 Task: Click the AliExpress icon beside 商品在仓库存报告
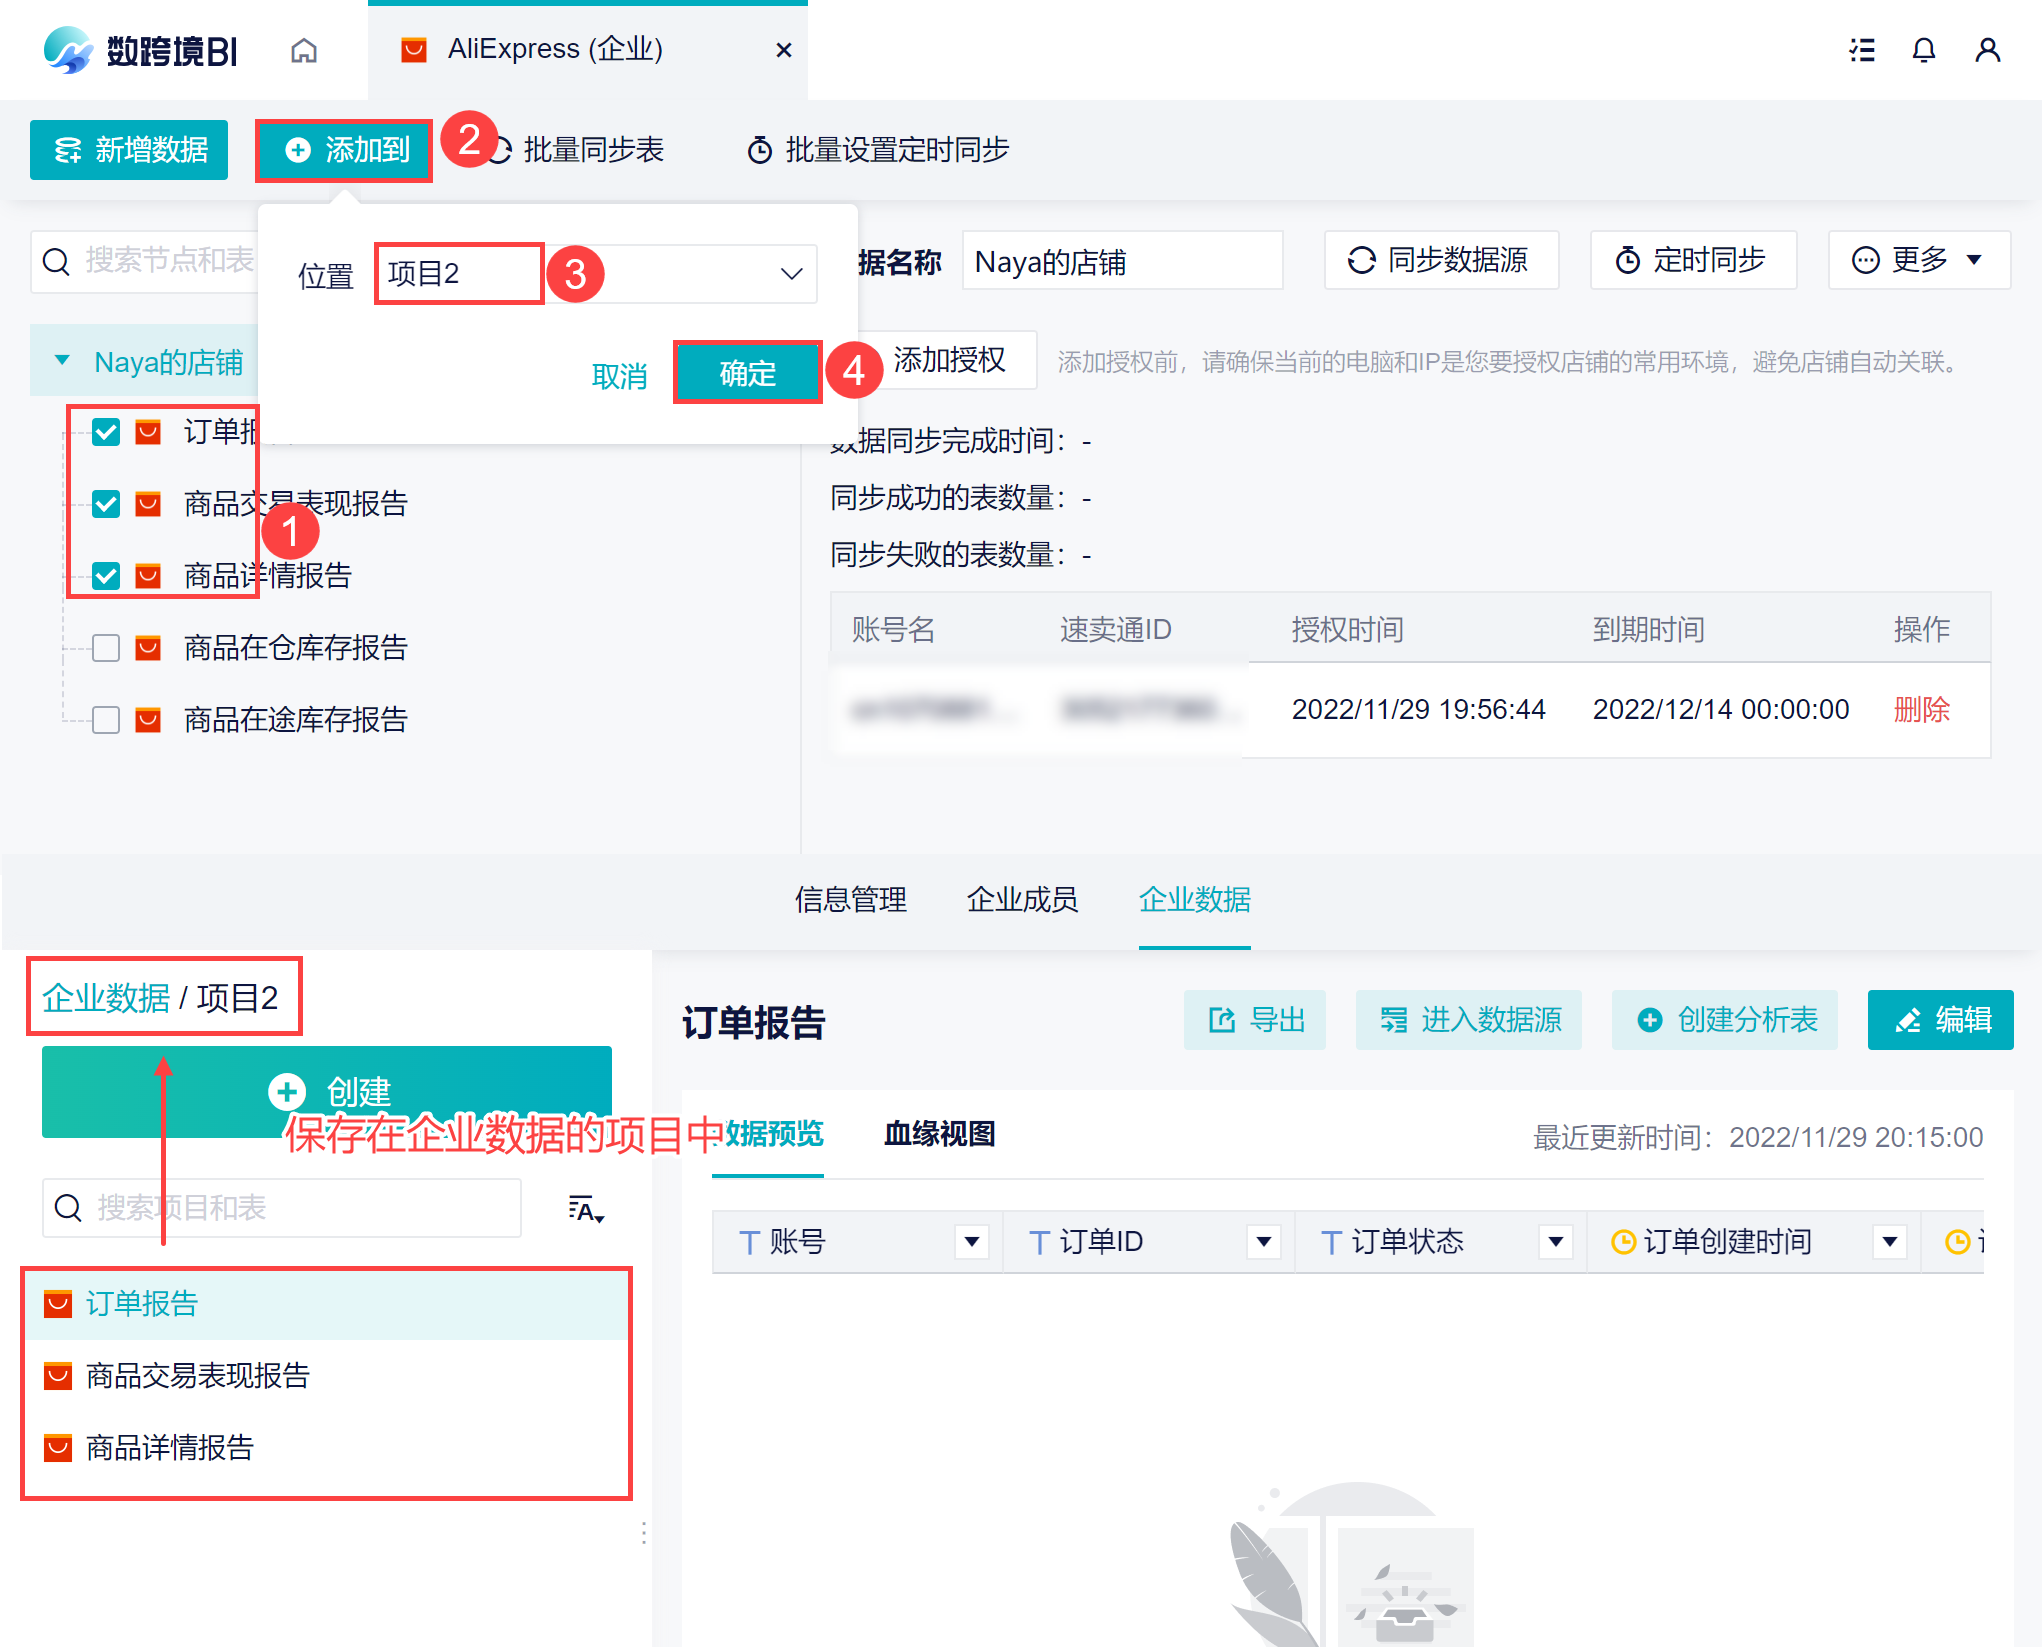148,648
